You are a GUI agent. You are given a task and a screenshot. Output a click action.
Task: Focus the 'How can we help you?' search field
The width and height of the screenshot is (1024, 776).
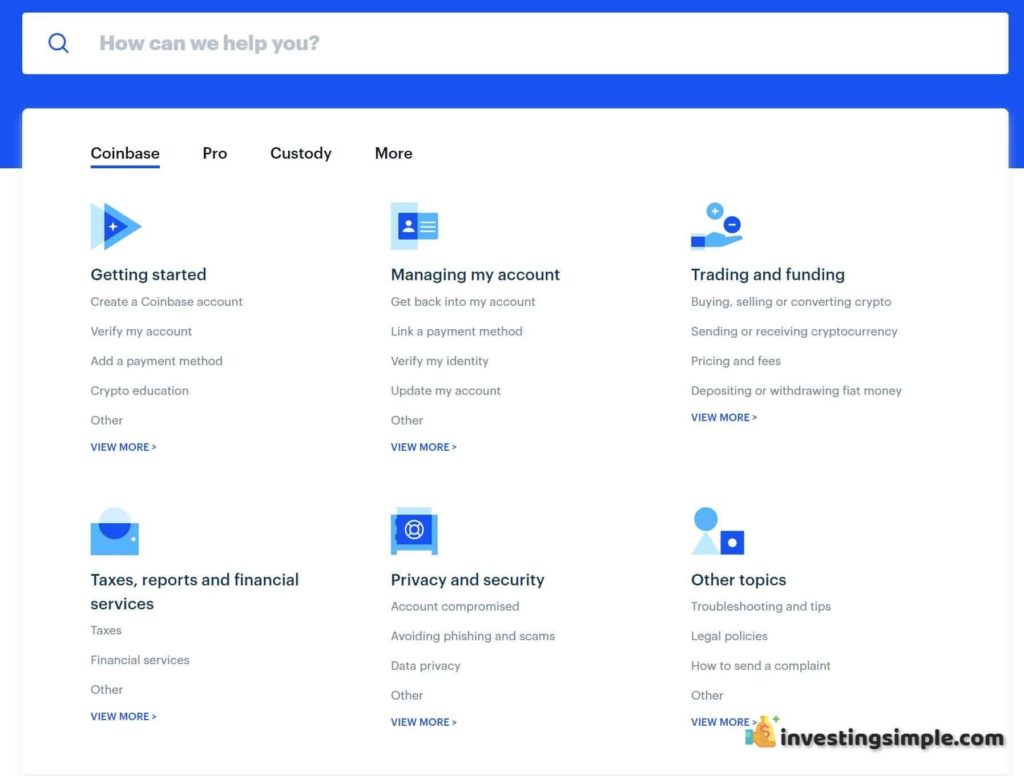pyautogui.click(x=515, y=43)
